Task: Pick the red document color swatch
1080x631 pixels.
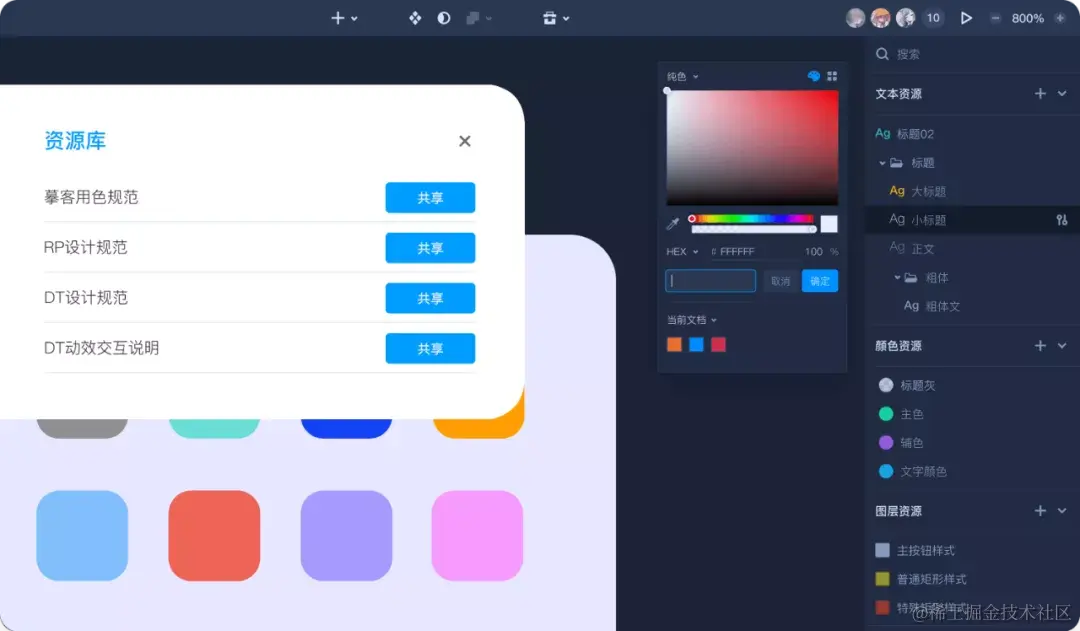Action: click(718, 344)
